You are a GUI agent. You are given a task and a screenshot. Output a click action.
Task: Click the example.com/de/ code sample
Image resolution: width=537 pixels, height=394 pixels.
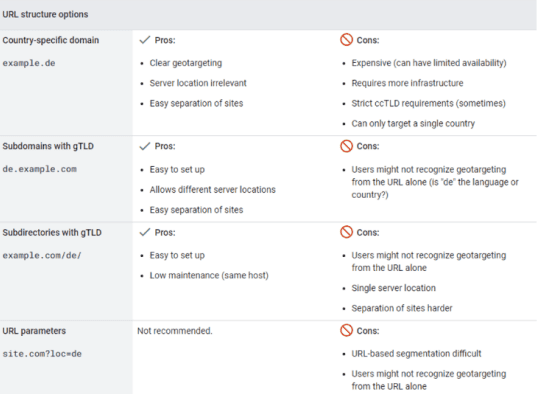[x=42, y=255]
